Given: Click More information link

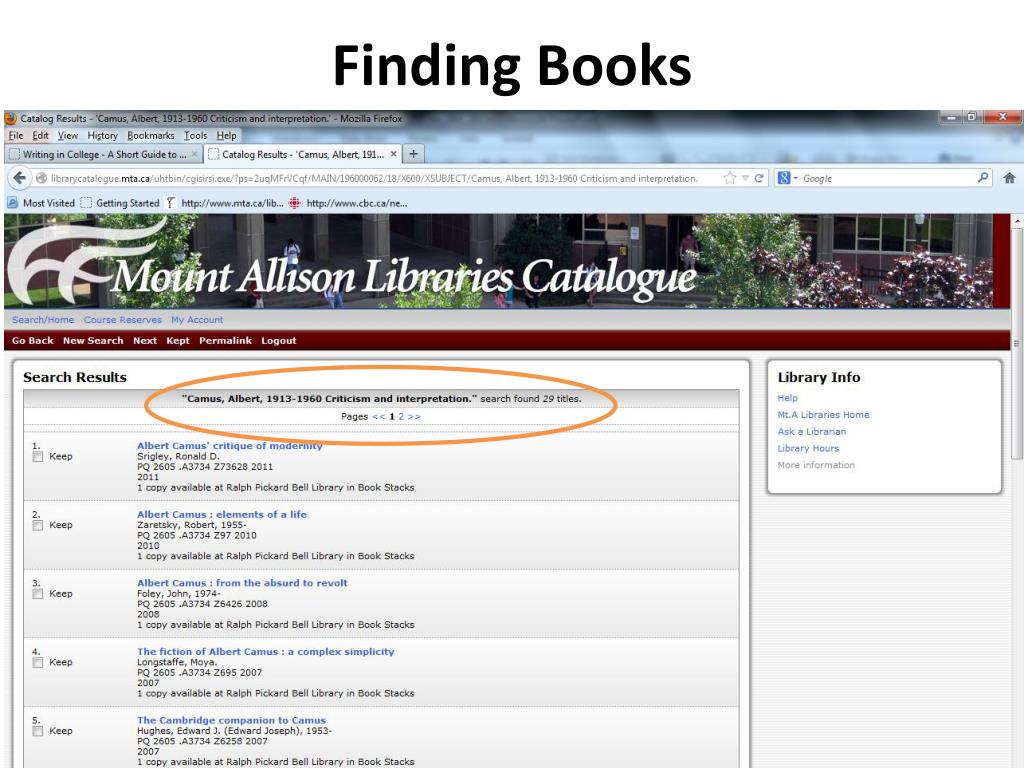Looking at the screenshot, I should coord(816,465).
